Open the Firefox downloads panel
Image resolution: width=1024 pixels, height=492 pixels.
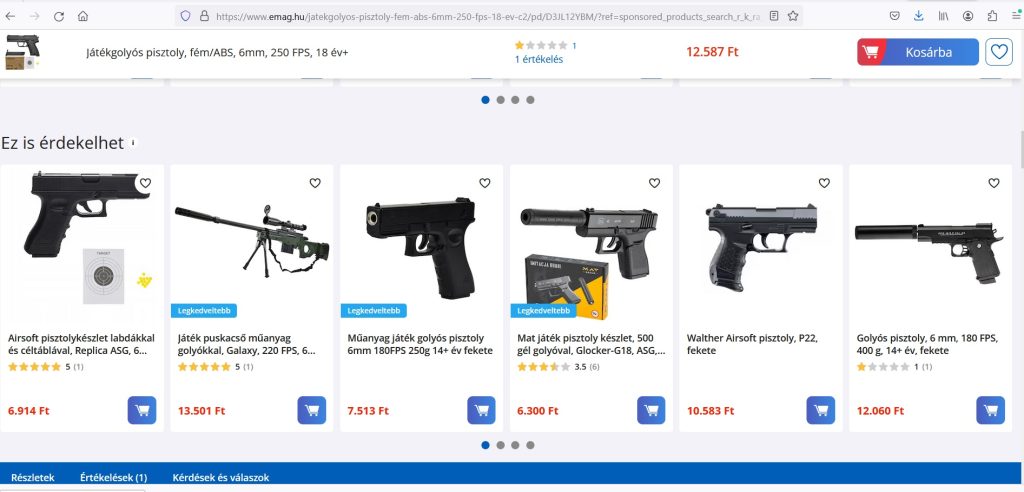pyautogui.click(x=919, y=16)
